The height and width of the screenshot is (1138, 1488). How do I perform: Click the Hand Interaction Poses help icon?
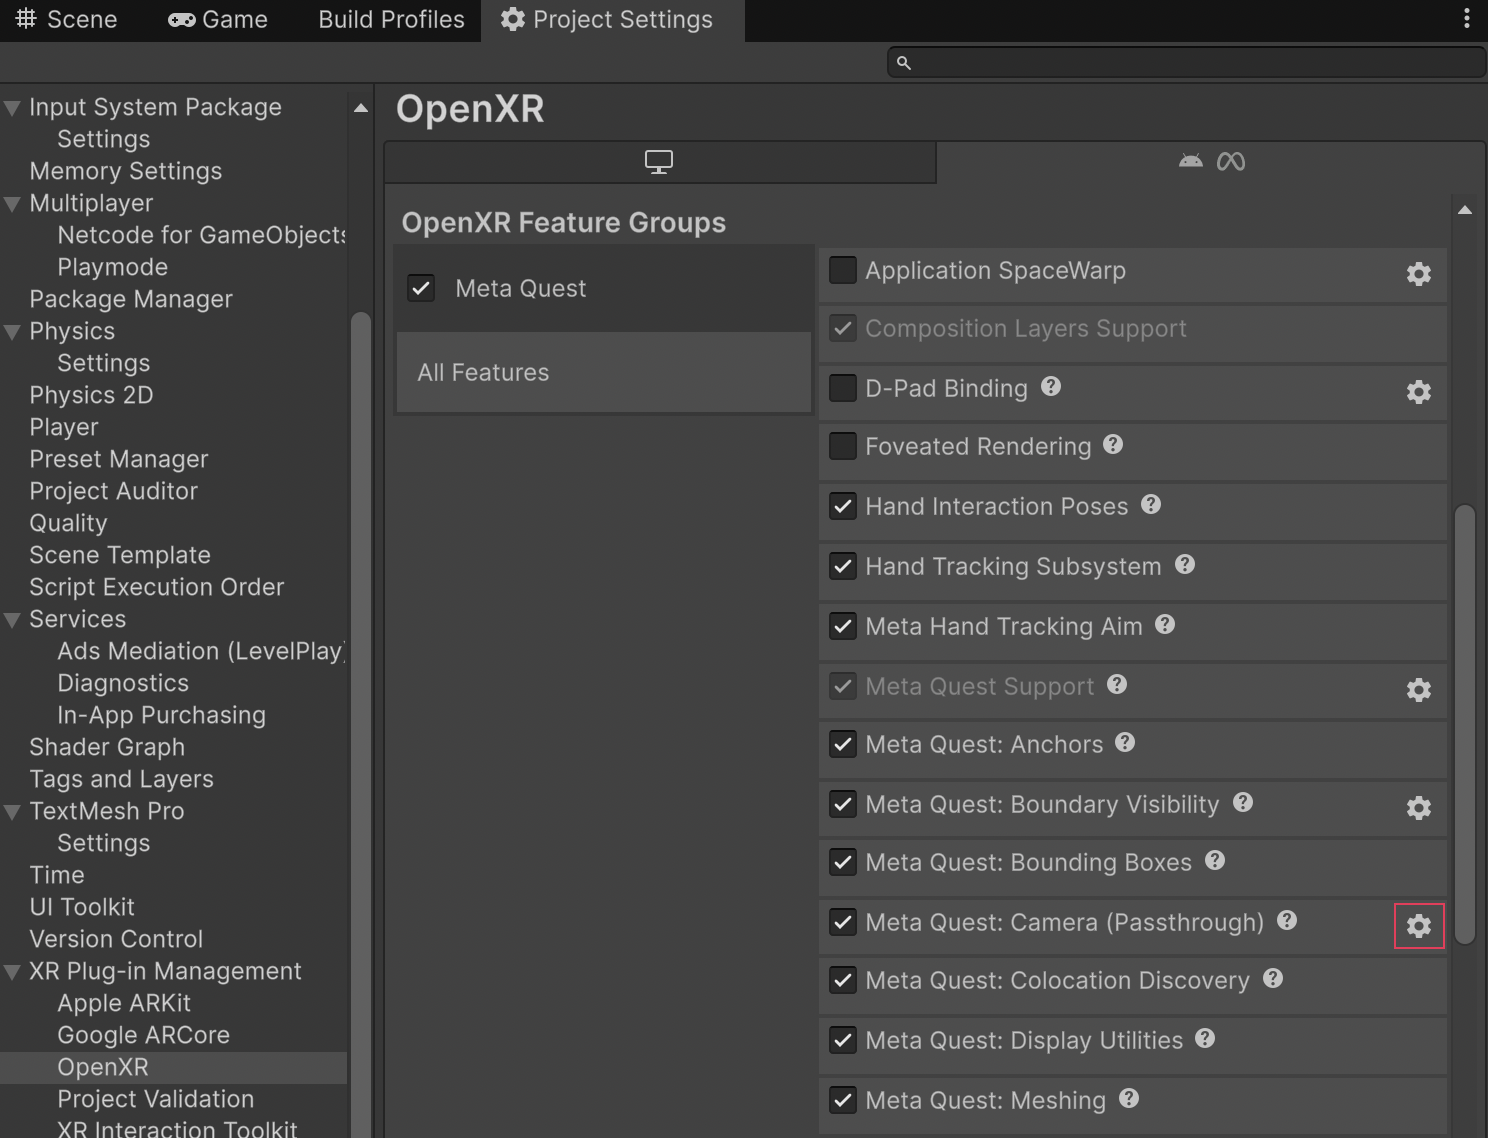tap(1151, 505)
